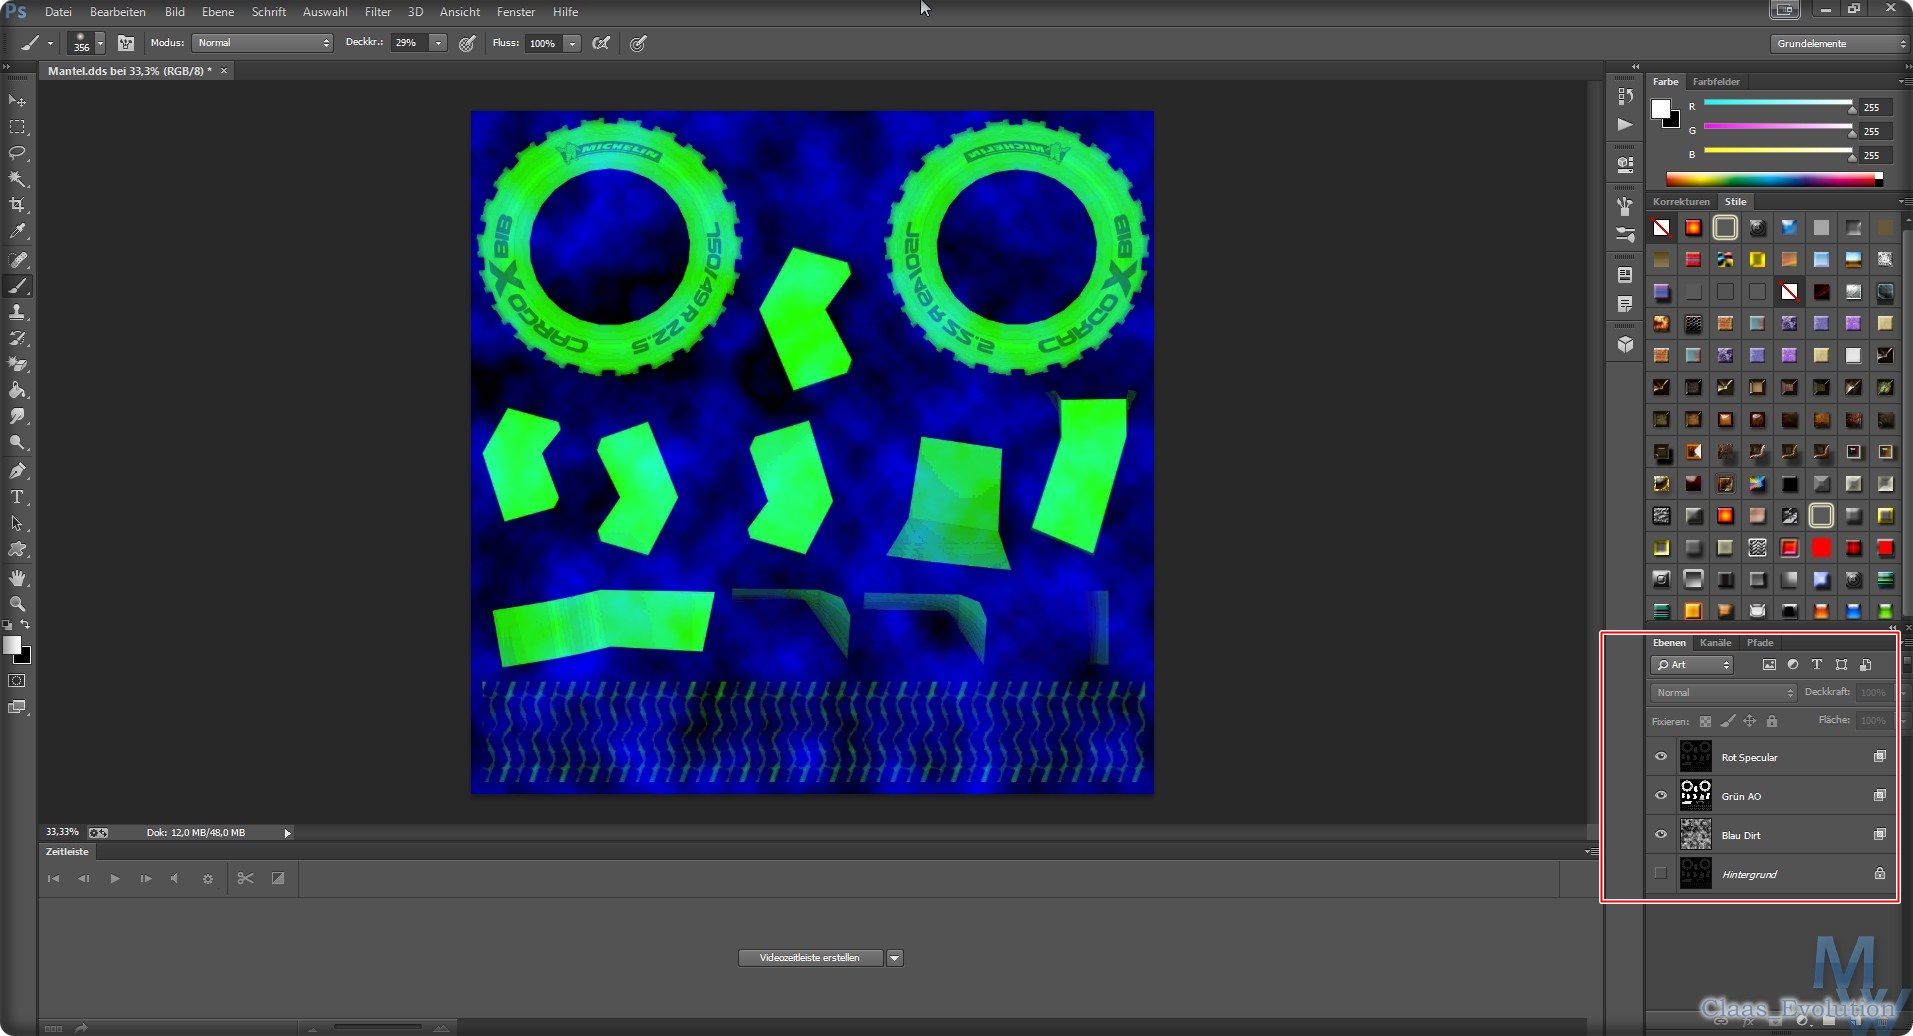
Task: Select the Zoom tool
Action: click(17, 604)
